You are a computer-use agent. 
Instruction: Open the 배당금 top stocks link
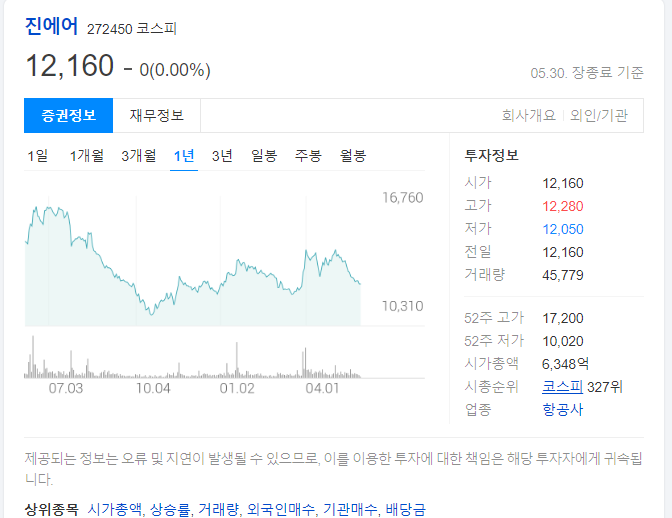point(405,509)
